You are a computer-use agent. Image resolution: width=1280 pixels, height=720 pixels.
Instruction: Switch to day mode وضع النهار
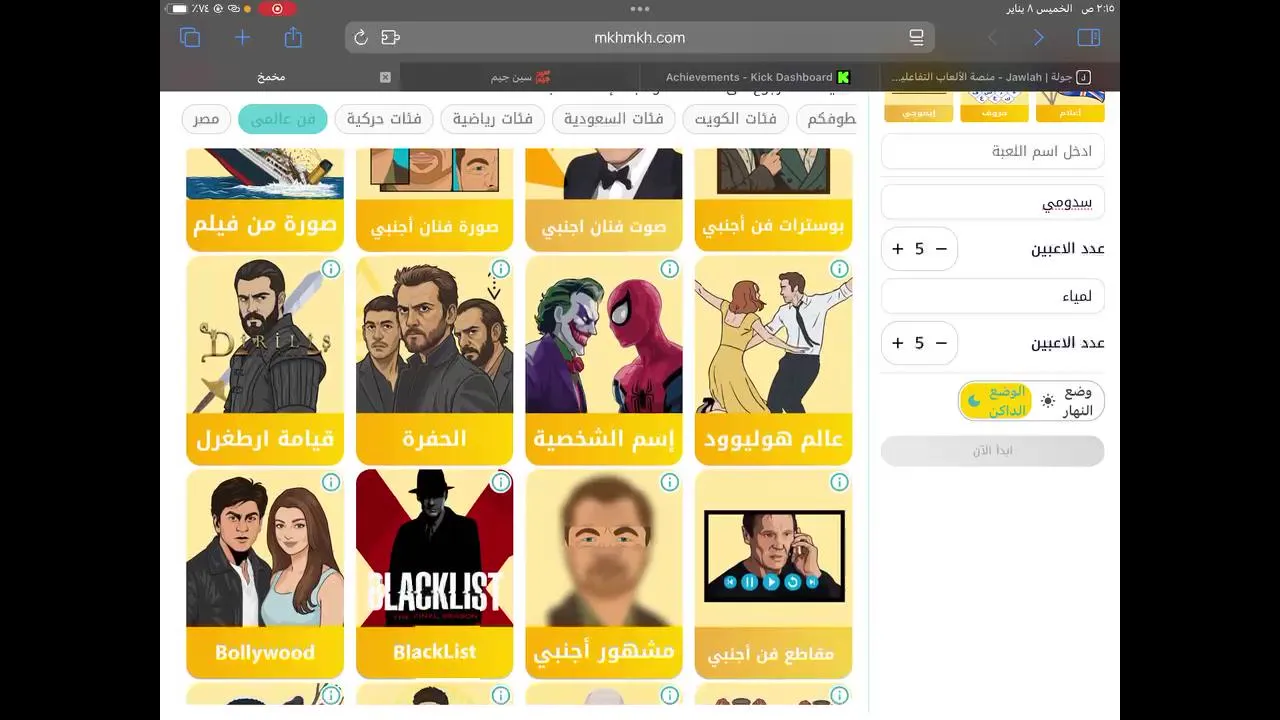click(1068, 401)
